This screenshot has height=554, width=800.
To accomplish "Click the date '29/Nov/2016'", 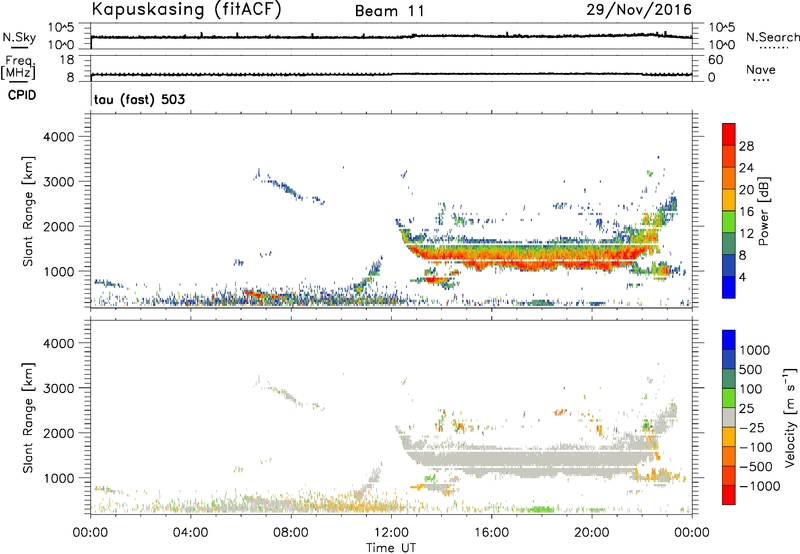I will tap(639, 10).
